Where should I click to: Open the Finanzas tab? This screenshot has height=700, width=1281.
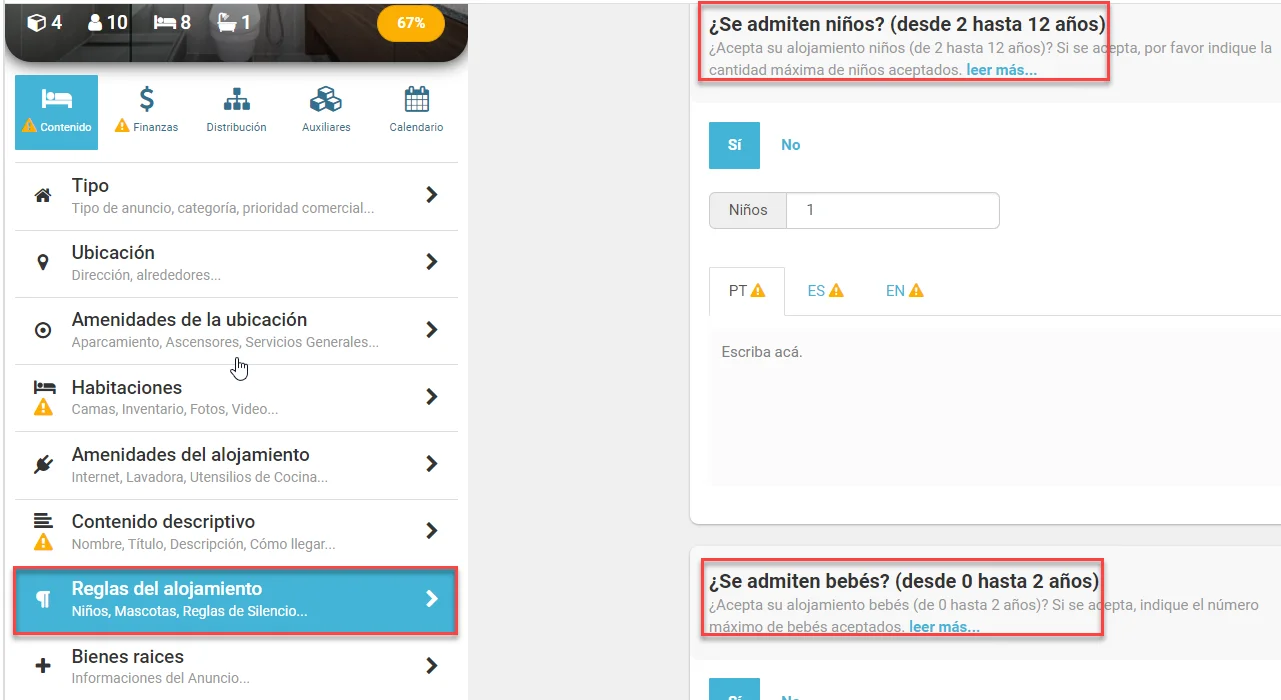click(x=146, y=112)
